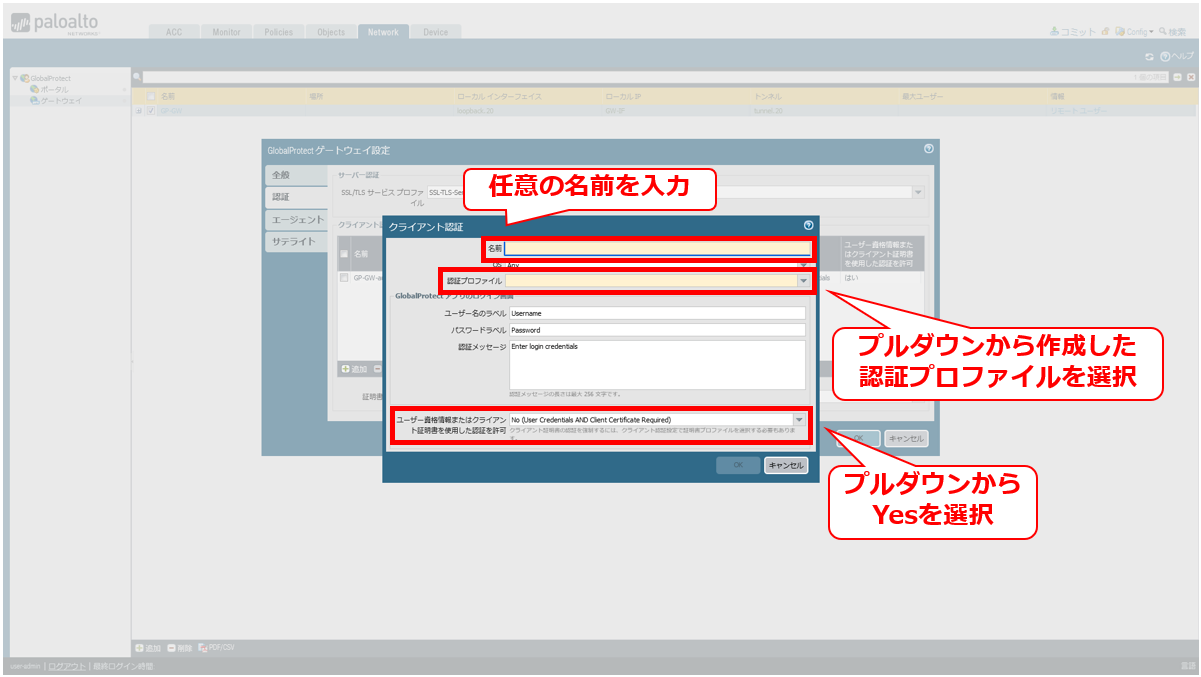Select ポータル in GlobalProtect tree
The width and height of the screenshot is (1201, 677).
click(55, 89)
